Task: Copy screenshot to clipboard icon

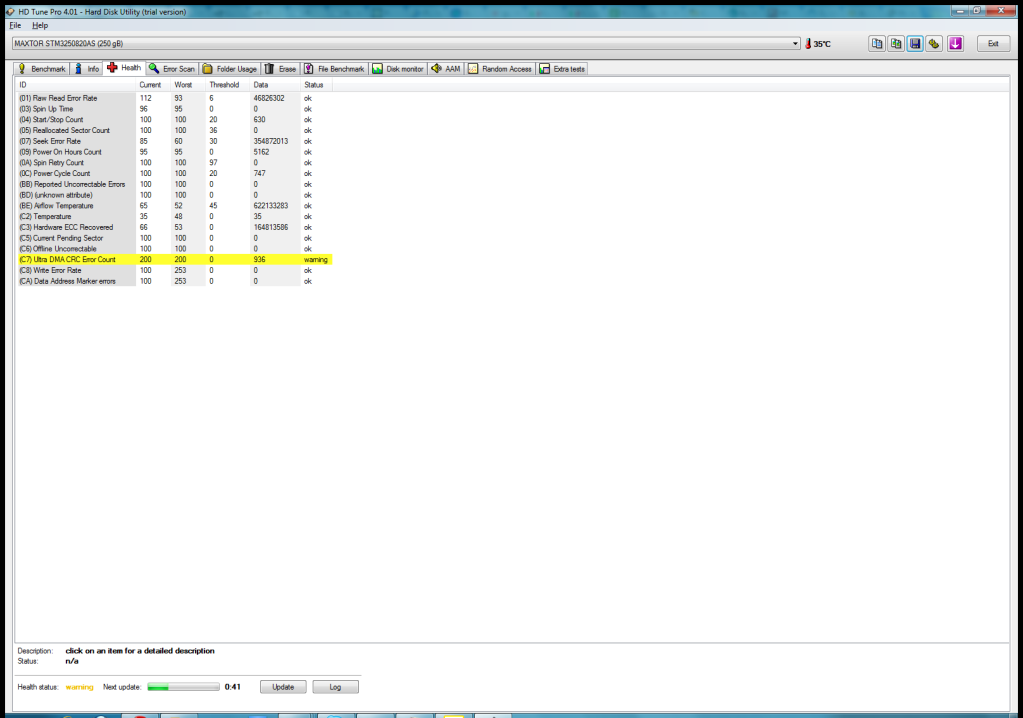Action: 896,44
